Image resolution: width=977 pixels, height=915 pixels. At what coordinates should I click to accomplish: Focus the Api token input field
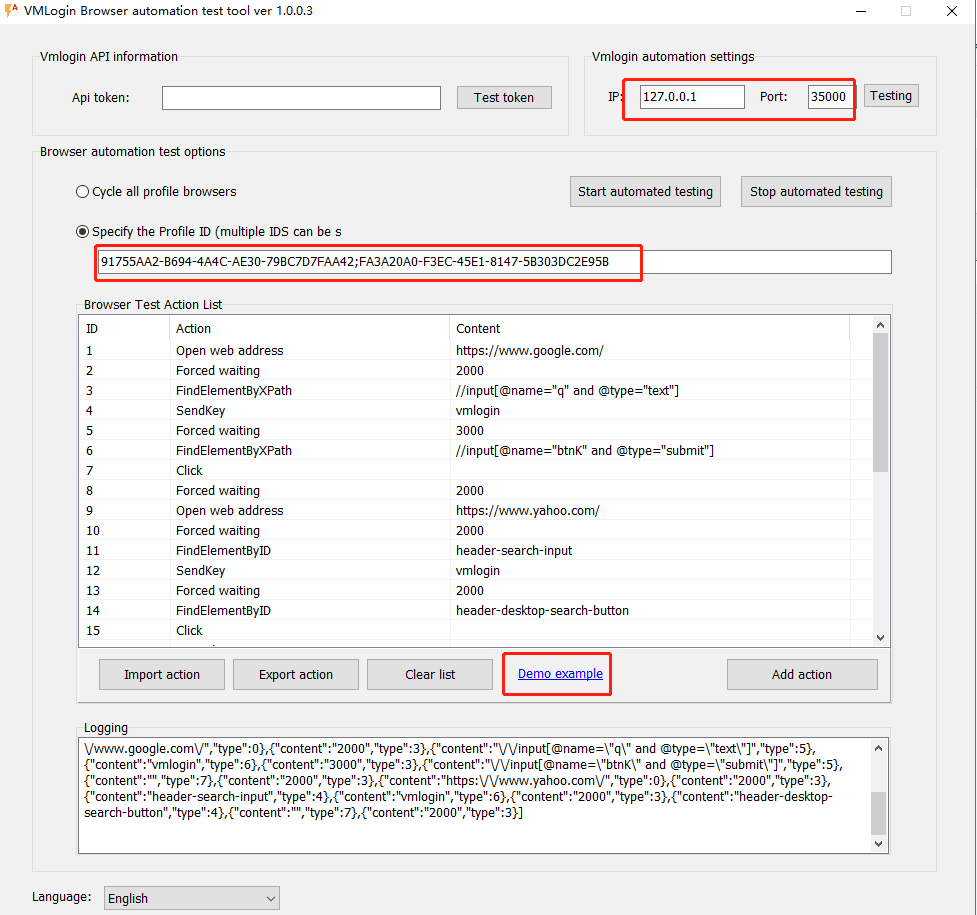301,97
